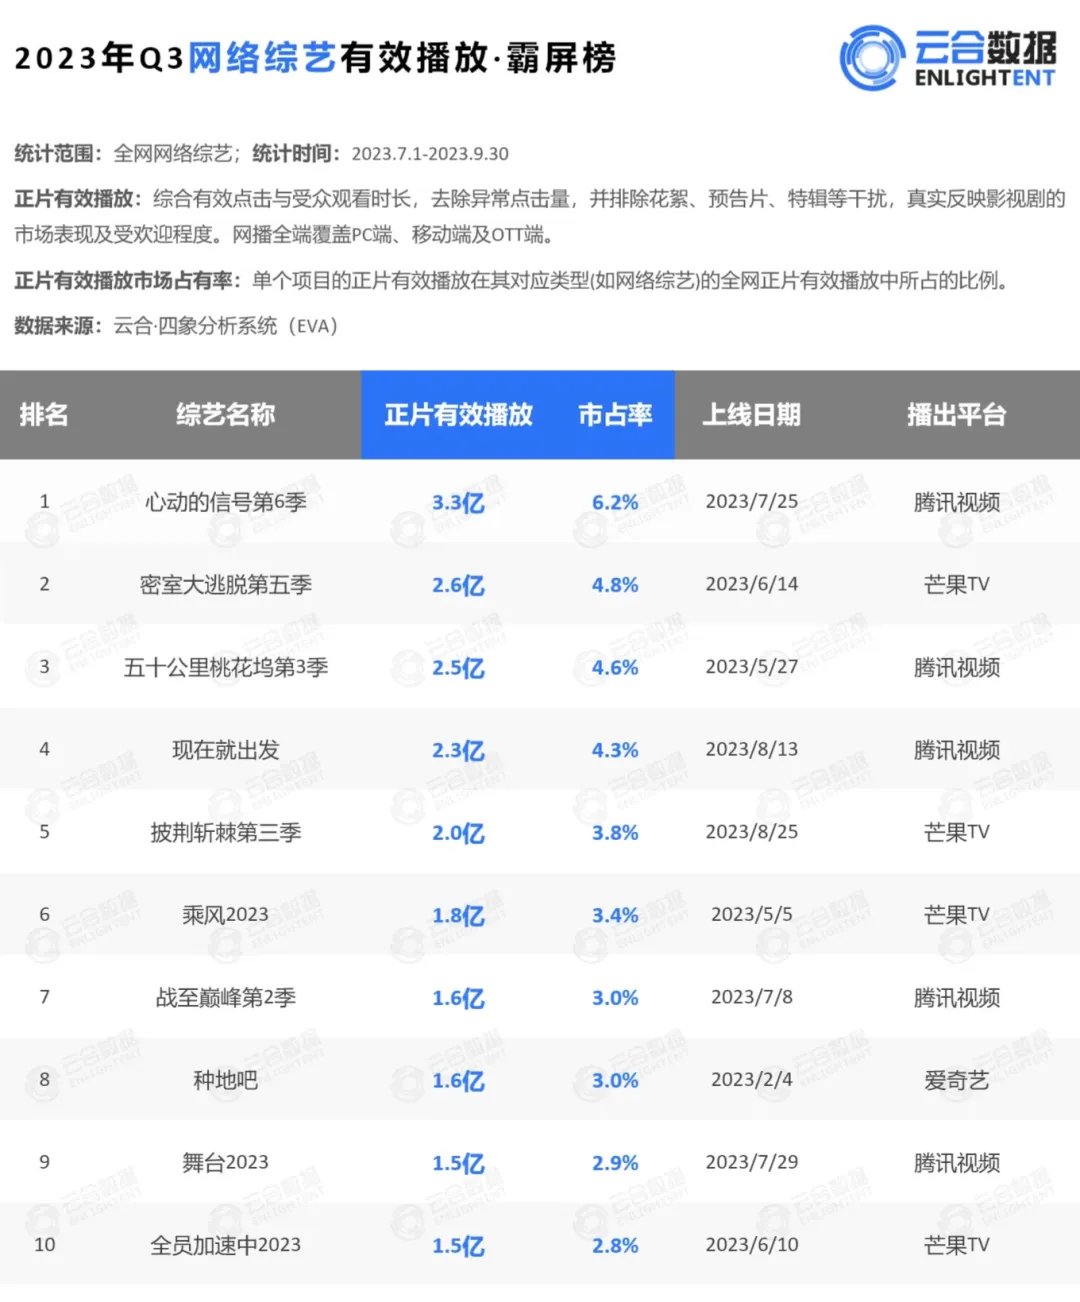Click 3.0% share for 战至巅峰第2季
The width and height of the screenshot is (1080, 1302).
tap(615, 998)
